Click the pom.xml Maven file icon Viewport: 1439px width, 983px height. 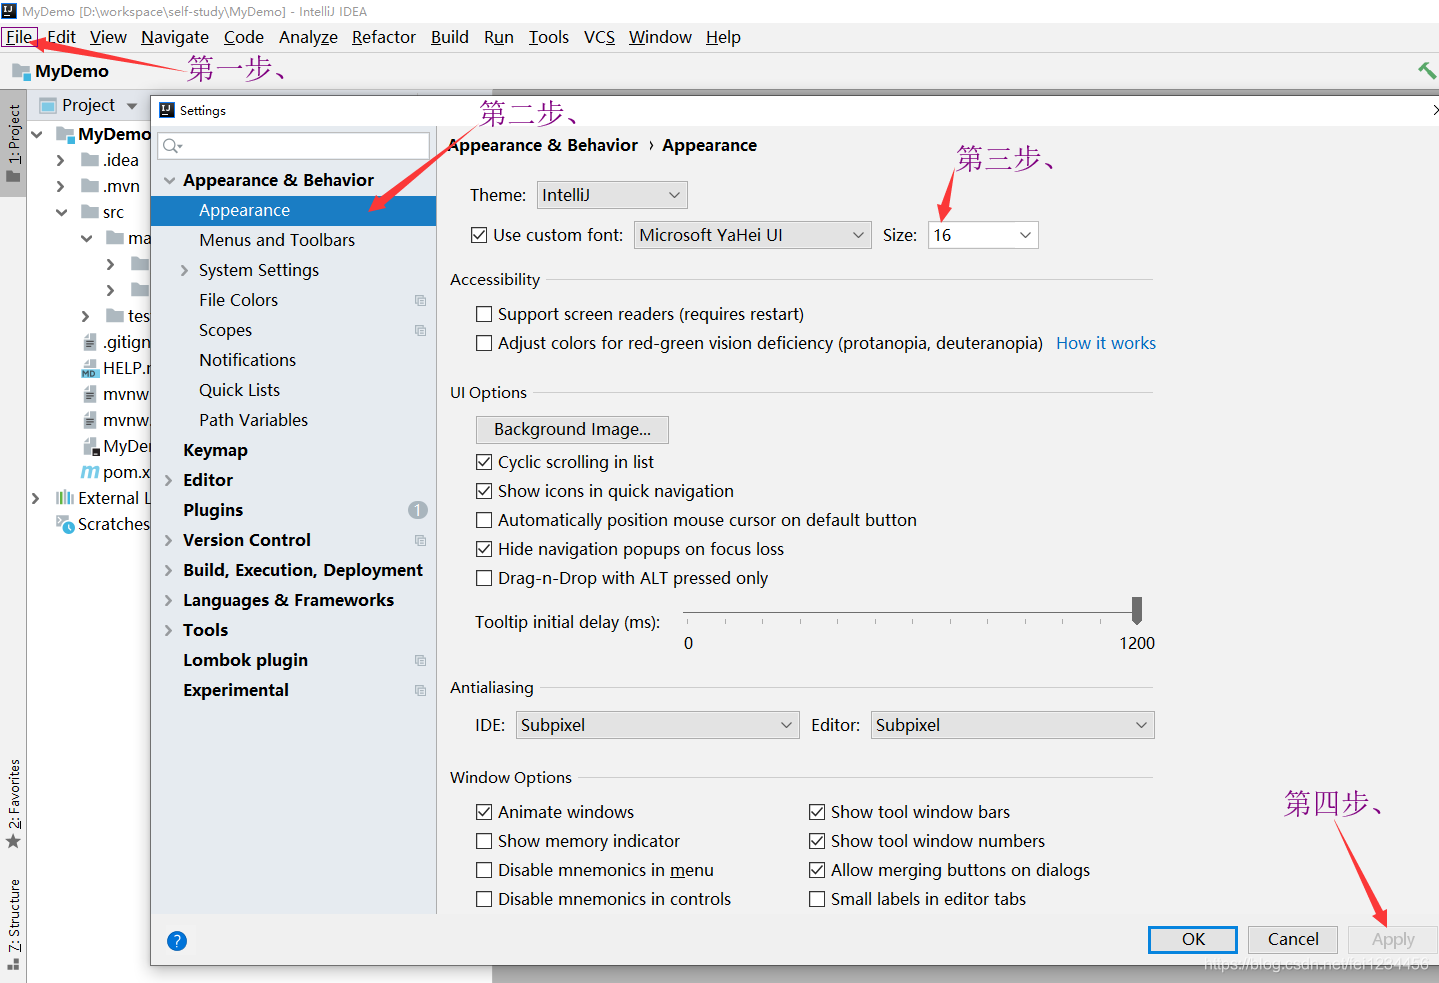90,472
